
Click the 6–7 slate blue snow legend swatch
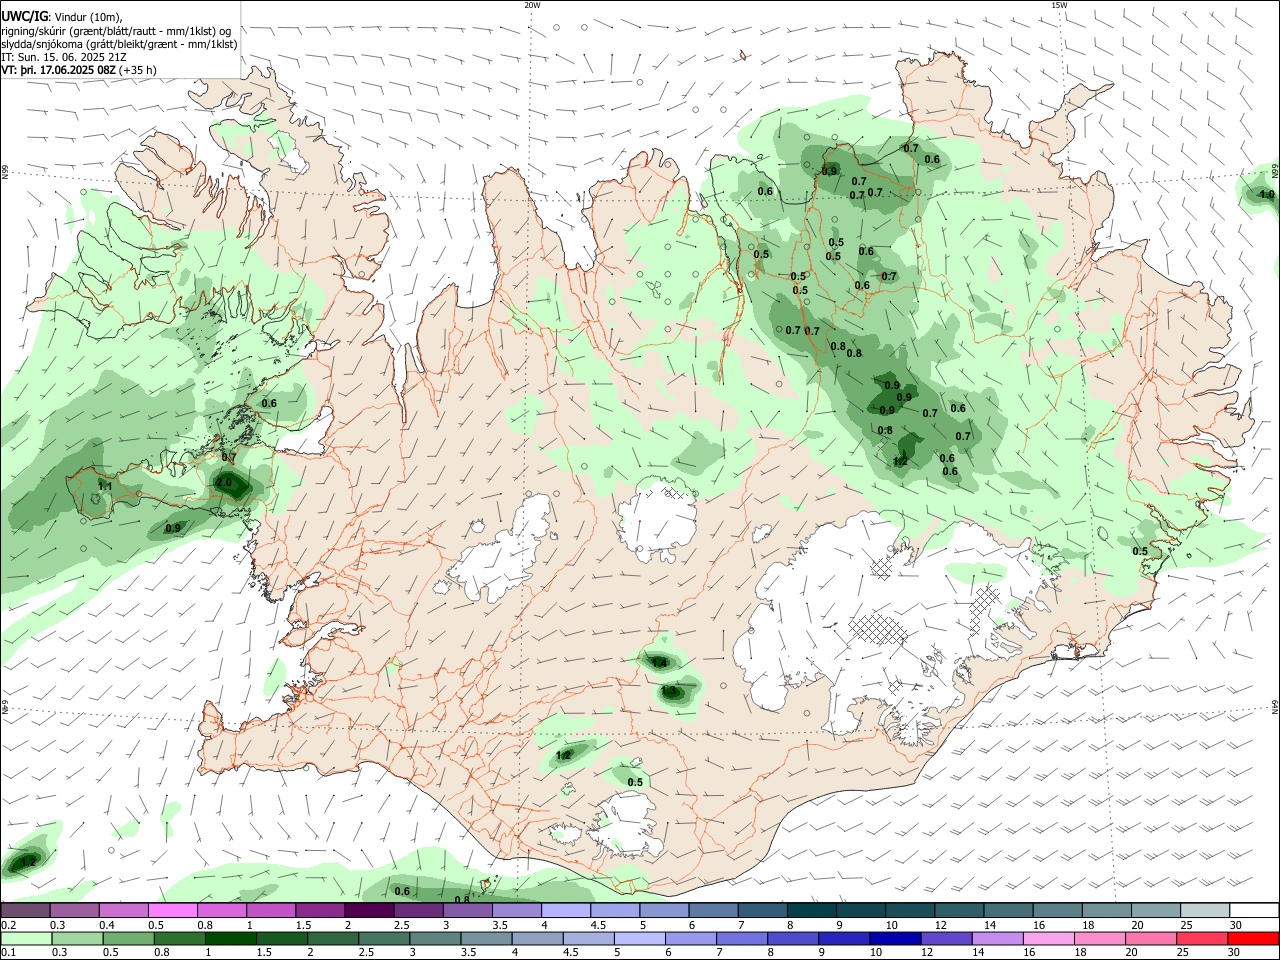(x=713, y=910)
